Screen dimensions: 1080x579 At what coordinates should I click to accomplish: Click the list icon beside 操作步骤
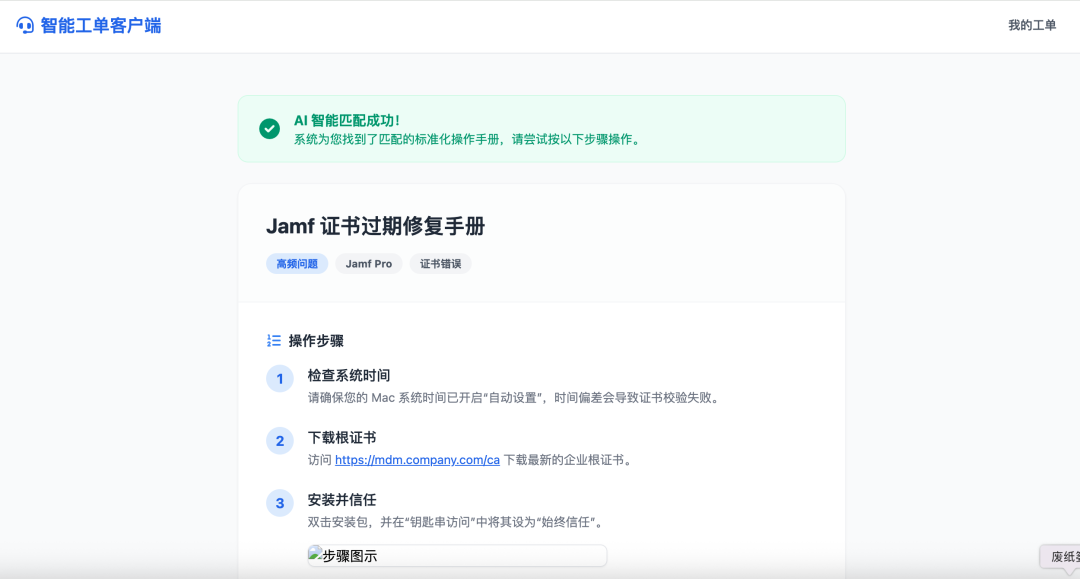[x=273, y=340]
